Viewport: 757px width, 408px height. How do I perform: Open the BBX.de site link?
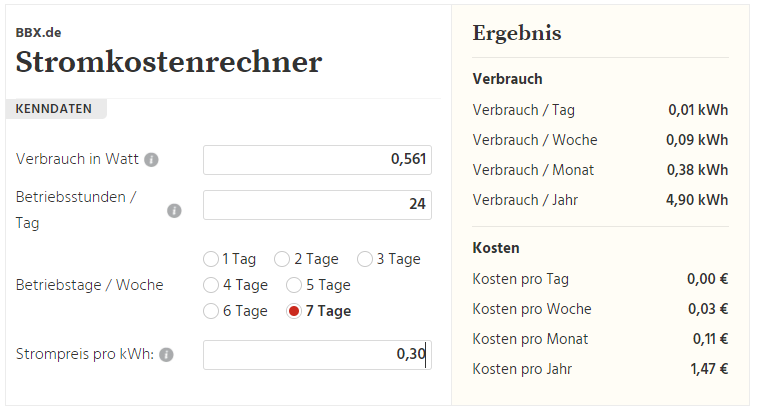tap(39, 33)
